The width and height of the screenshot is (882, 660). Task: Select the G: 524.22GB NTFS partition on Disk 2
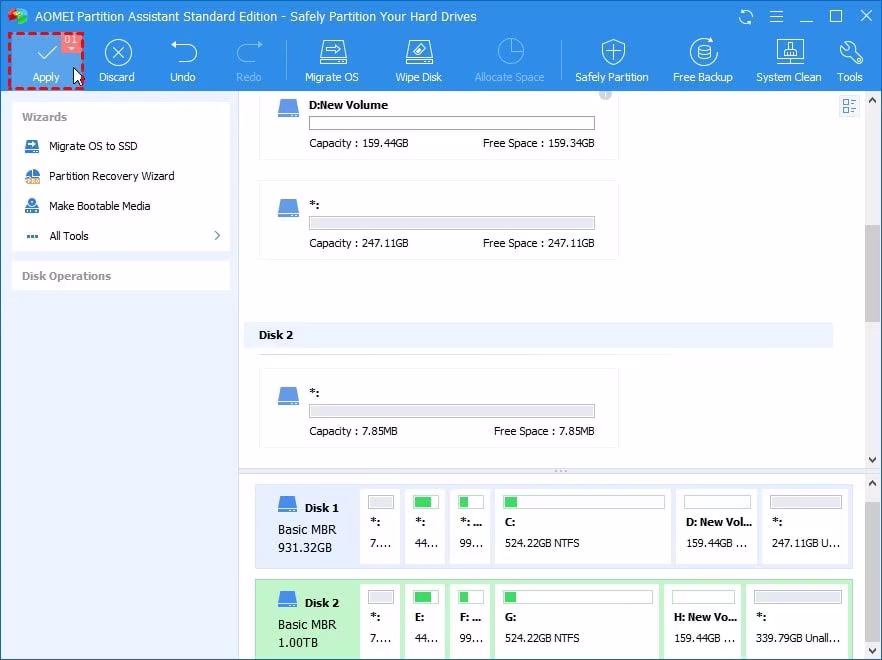point(577,621)
